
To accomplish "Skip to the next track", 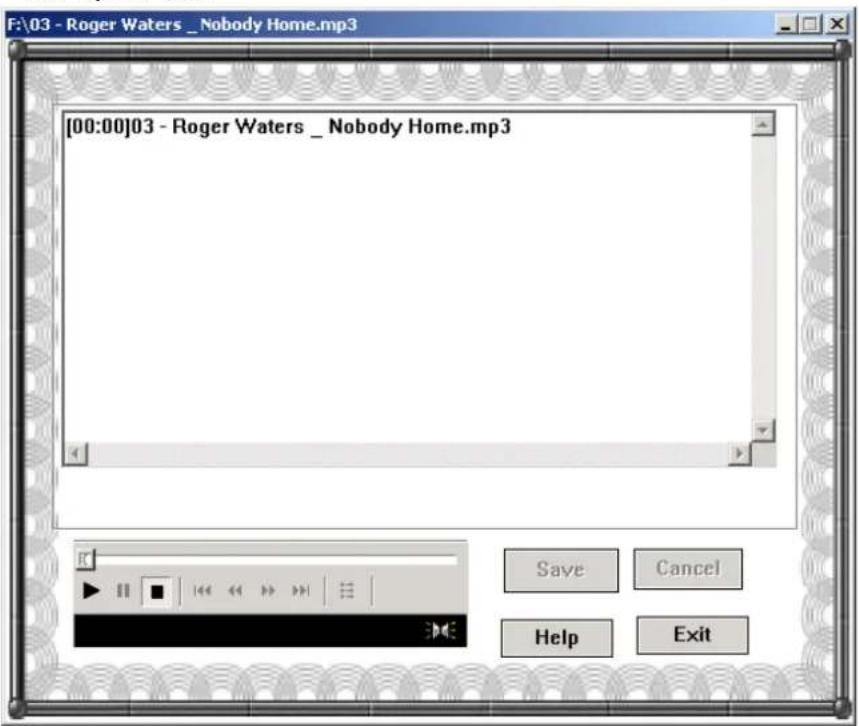I will (301, 591).
